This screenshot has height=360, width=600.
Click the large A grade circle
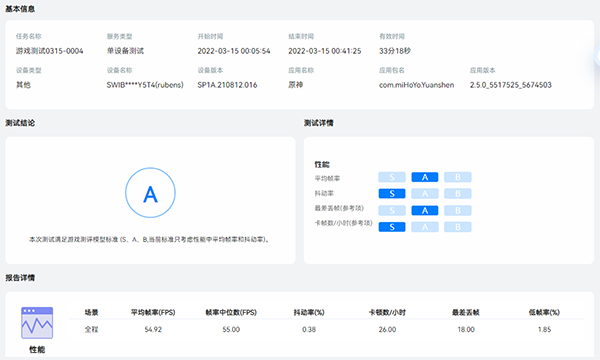[x=150, y=192]
